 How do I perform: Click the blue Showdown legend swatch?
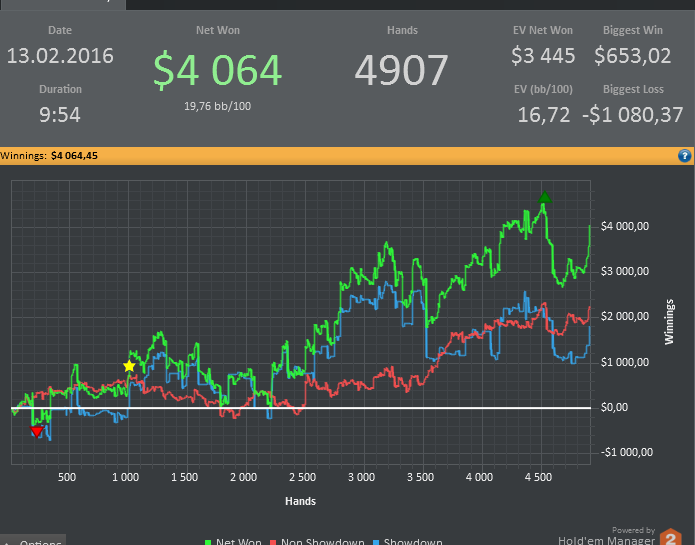tap(376, 542)
